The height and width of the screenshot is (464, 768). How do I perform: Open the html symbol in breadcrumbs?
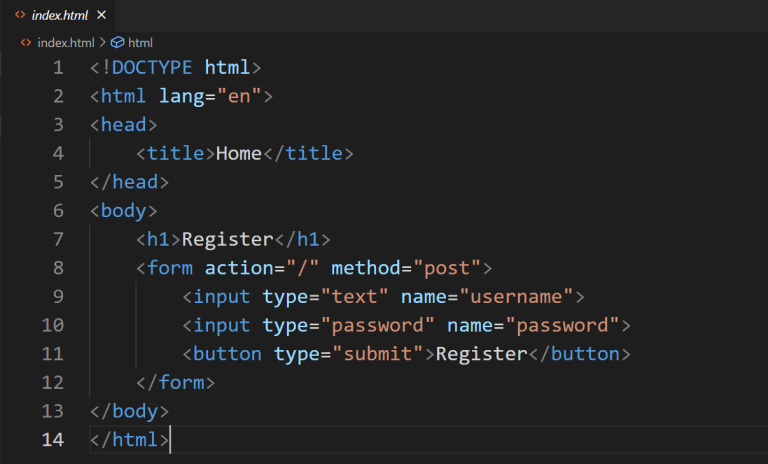click(140, 43)
